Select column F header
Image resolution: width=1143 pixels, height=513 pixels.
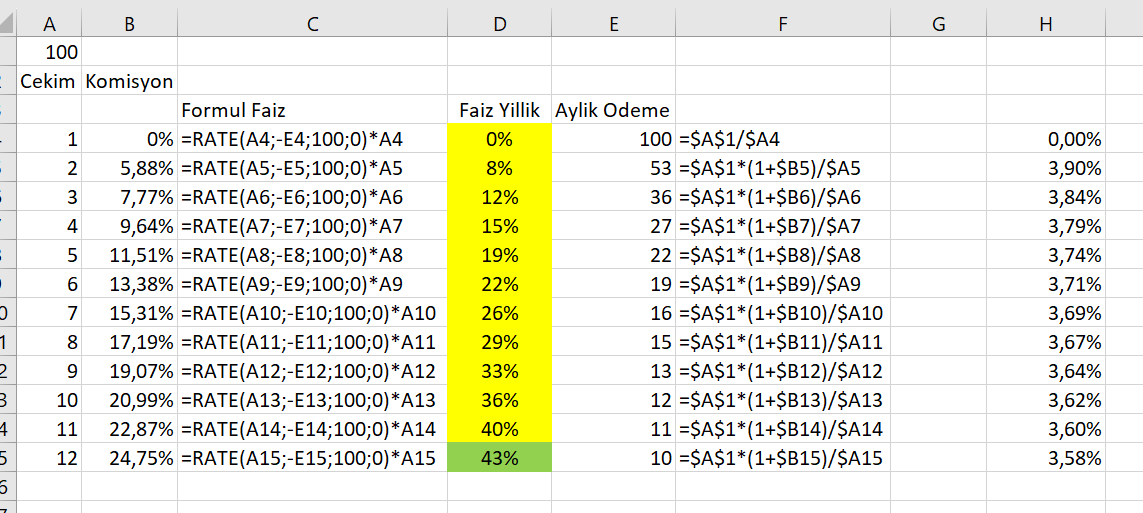coord(783,24)
